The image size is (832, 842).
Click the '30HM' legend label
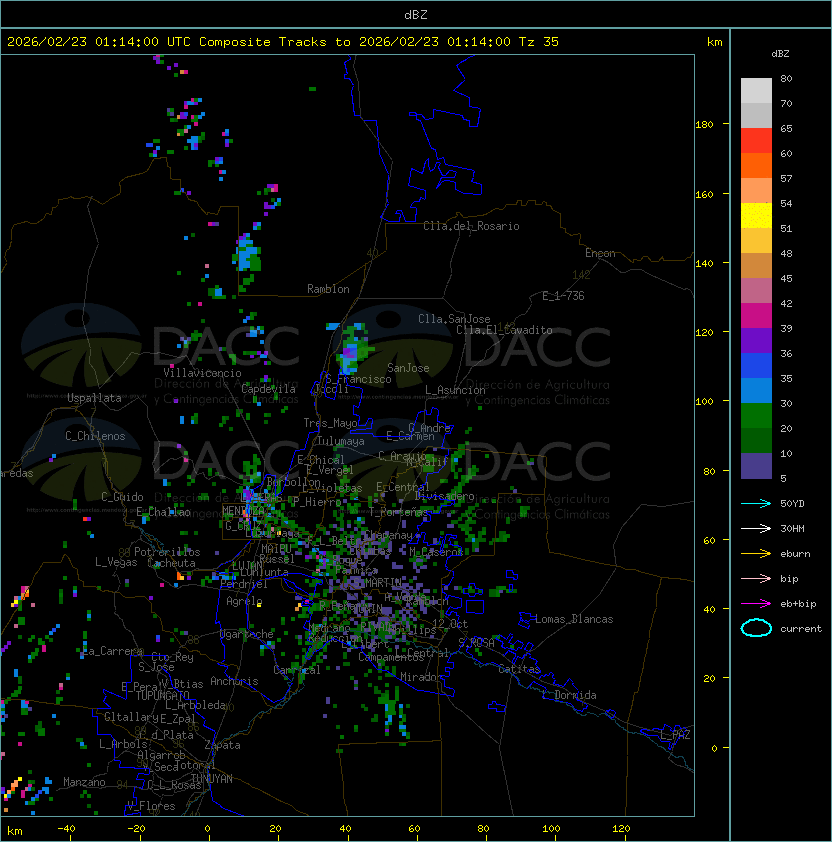tap(792, 529)
